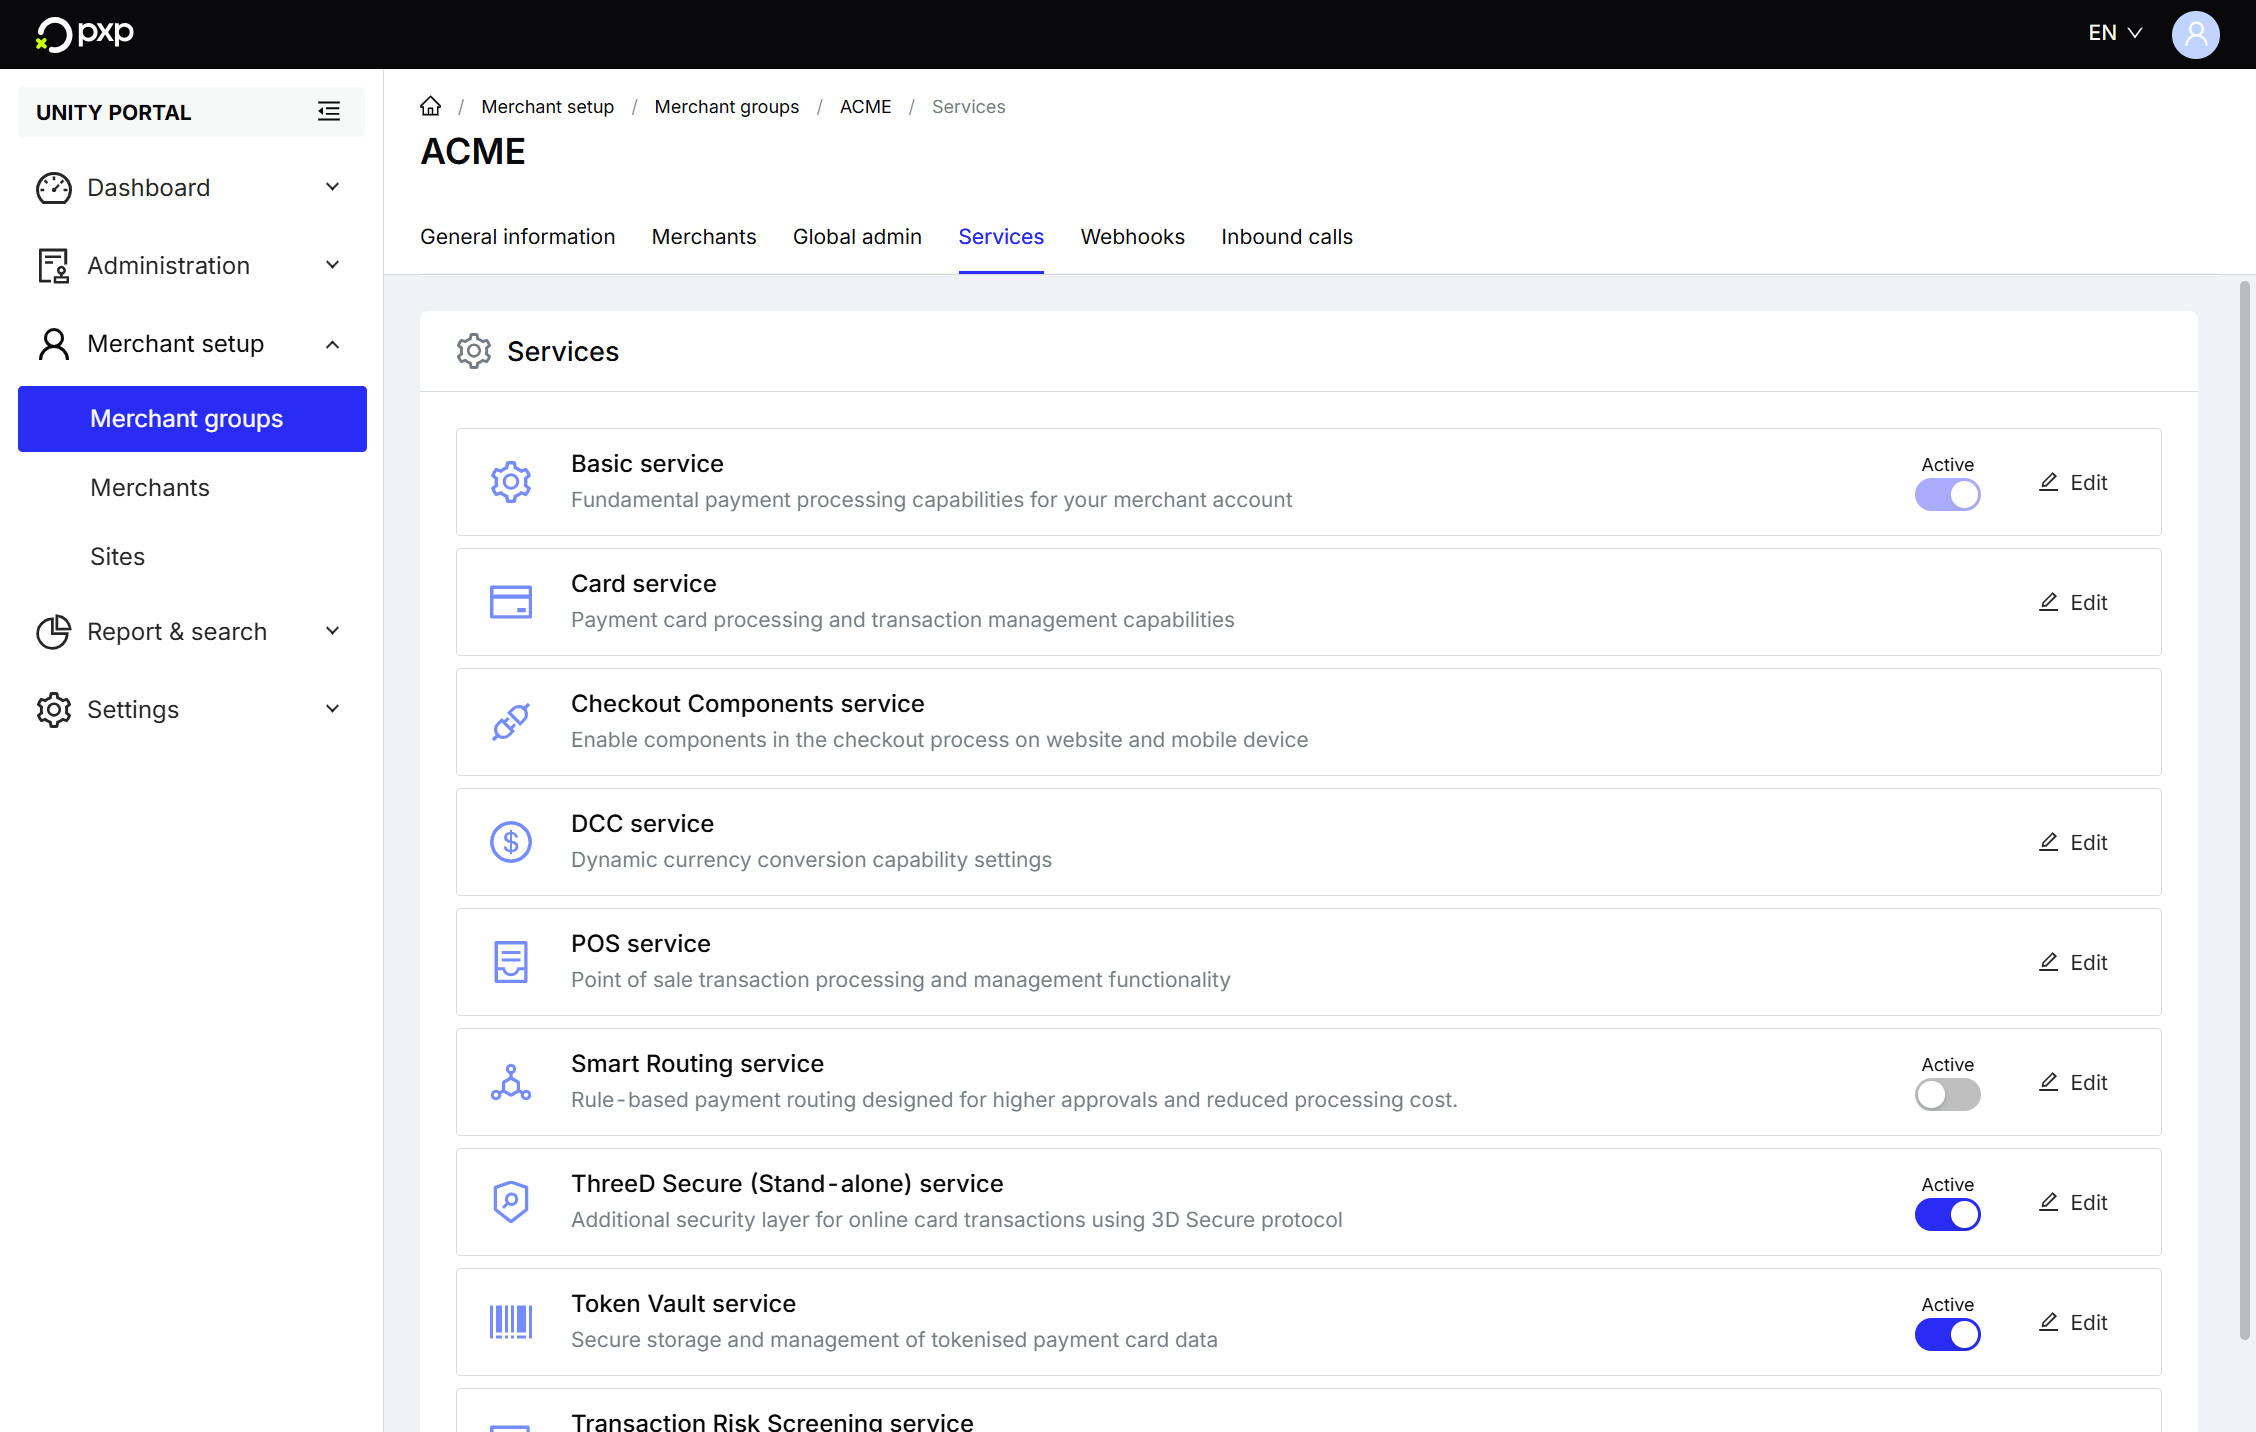
Task: Click the Checkout Components plug icon
Action: (511, 722)
